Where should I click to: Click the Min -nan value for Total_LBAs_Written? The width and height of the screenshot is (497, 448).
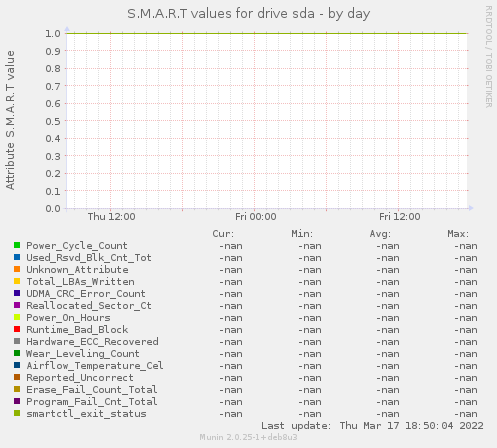tap(310, 282)
